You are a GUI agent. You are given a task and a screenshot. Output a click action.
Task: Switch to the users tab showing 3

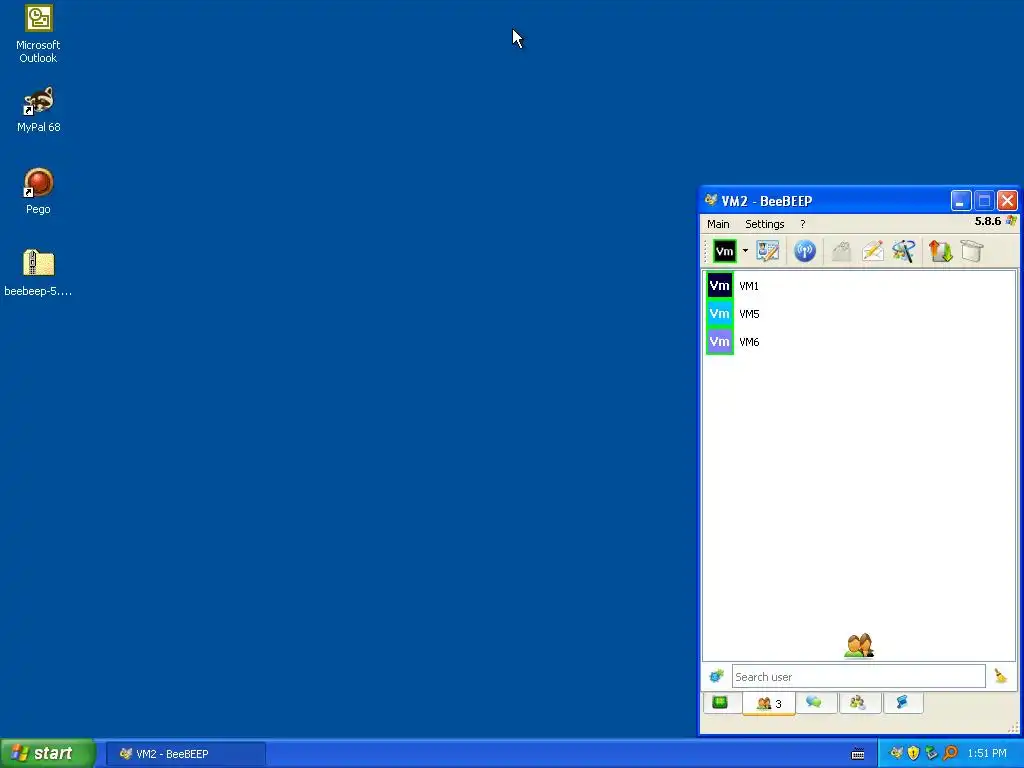(x=769, y=703)
